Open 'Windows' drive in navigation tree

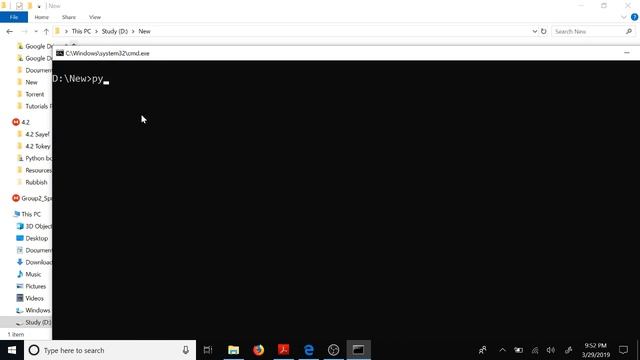(x=33, y=311)
